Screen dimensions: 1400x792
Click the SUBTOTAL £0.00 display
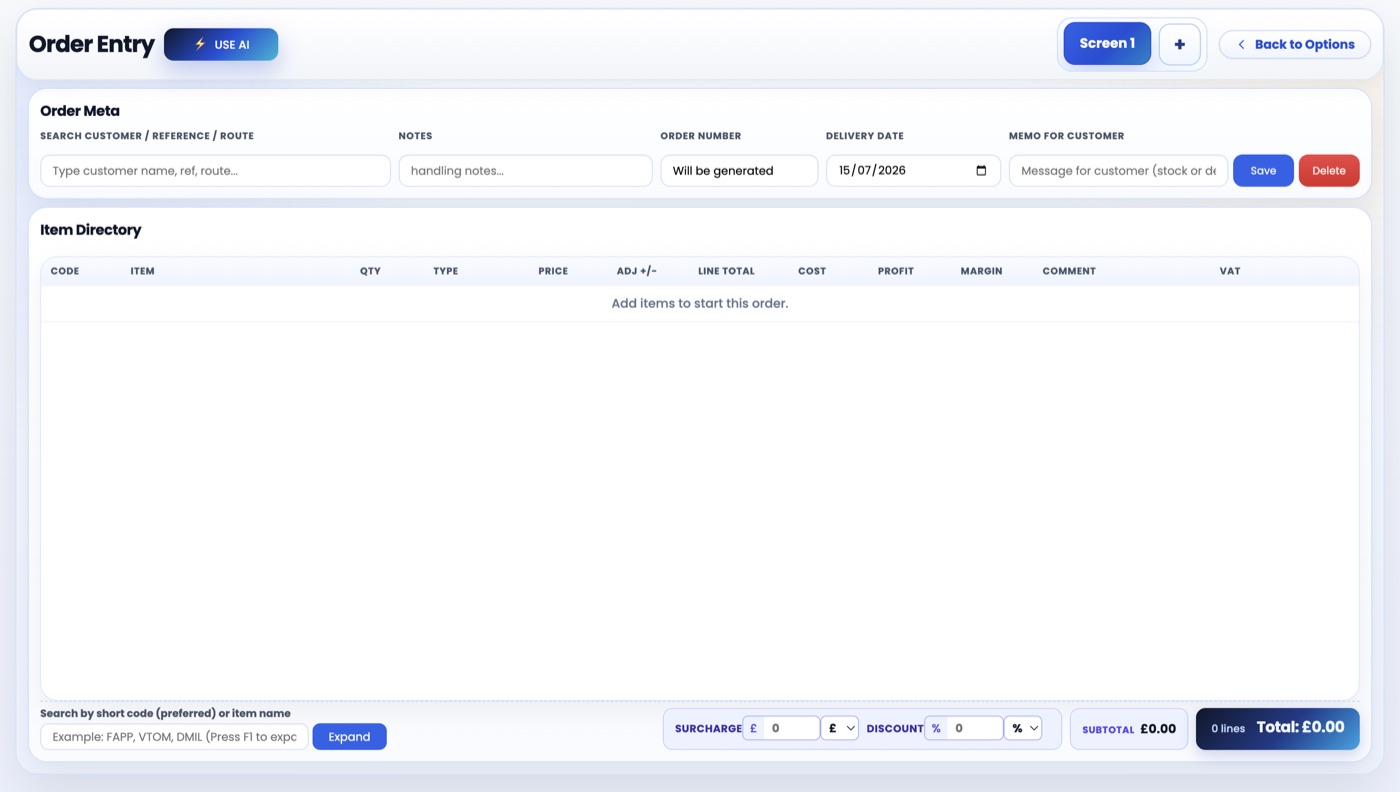1129,729
